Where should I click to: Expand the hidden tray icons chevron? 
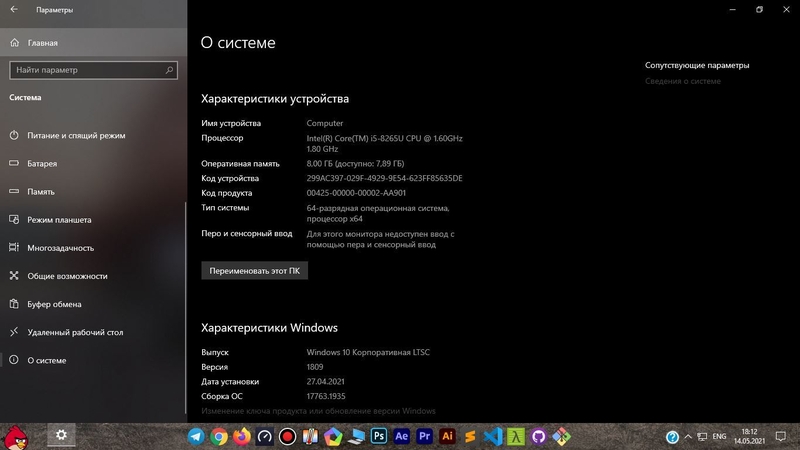tap(688, 437)
